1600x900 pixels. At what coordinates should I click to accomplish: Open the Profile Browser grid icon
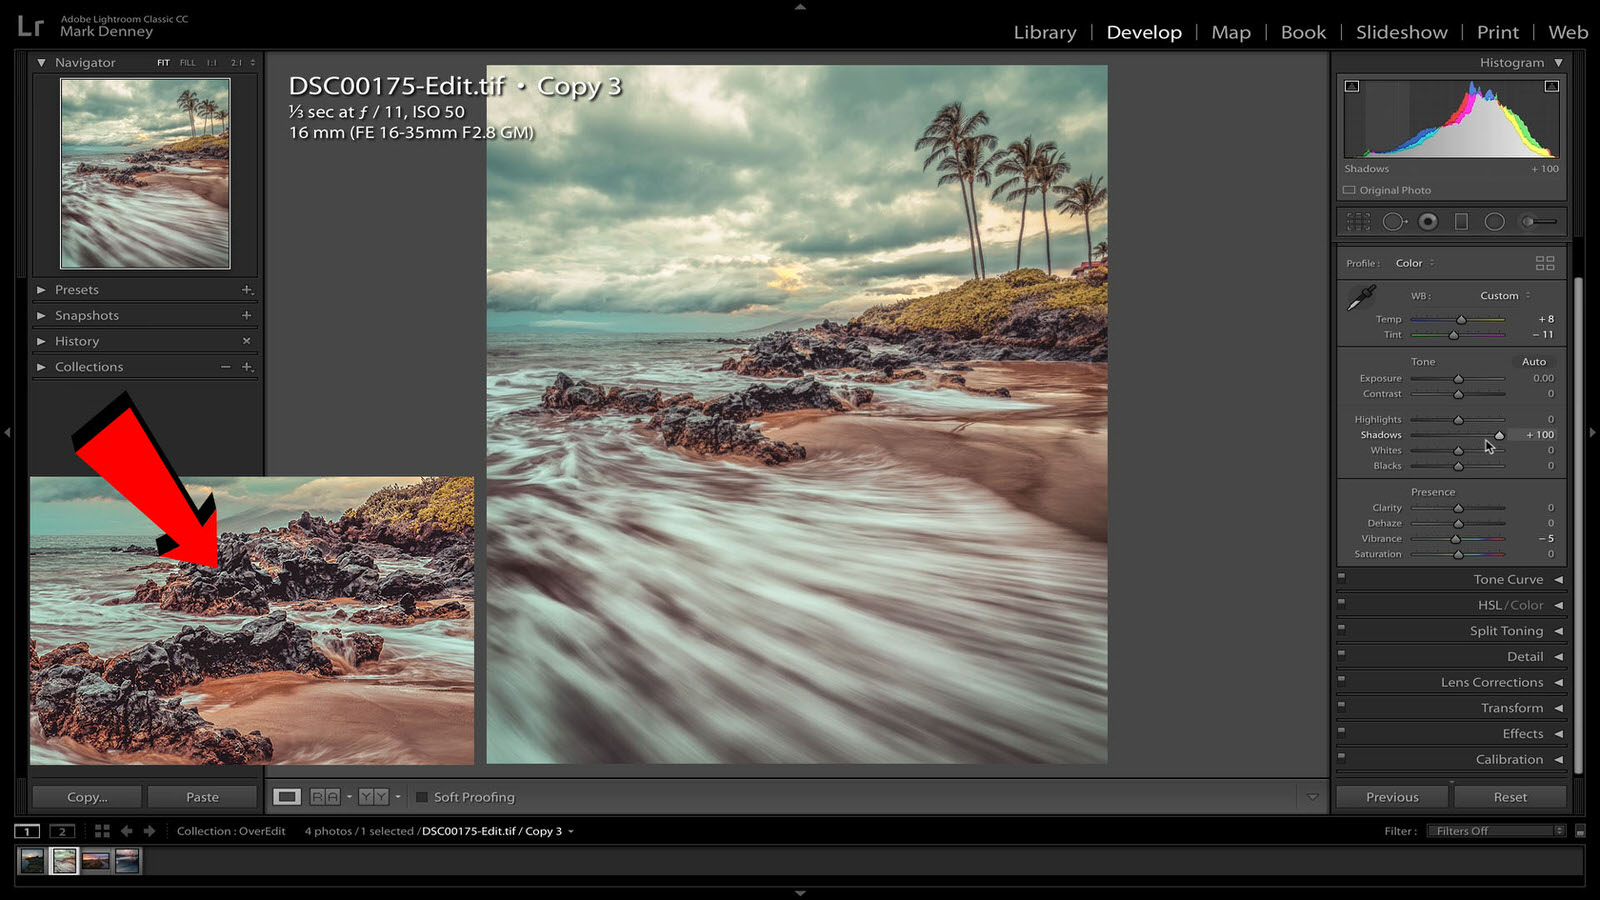pos(1545,262)
